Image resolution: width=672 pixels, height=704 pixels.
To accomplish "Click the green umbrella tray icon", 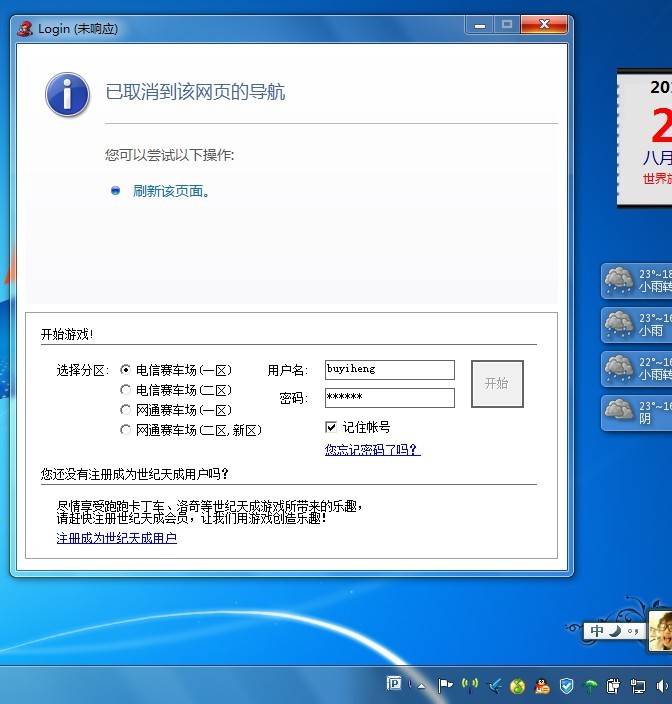I will (590, 686).
